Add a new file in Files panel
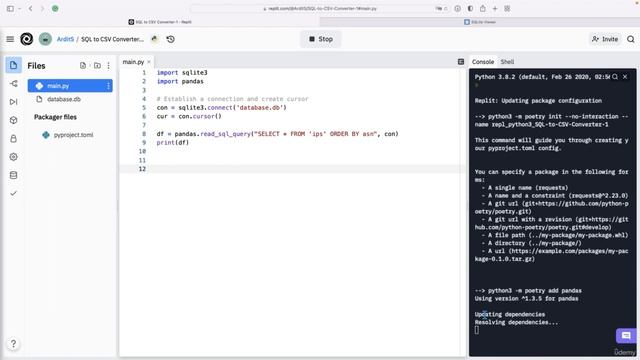 [83, 65]
